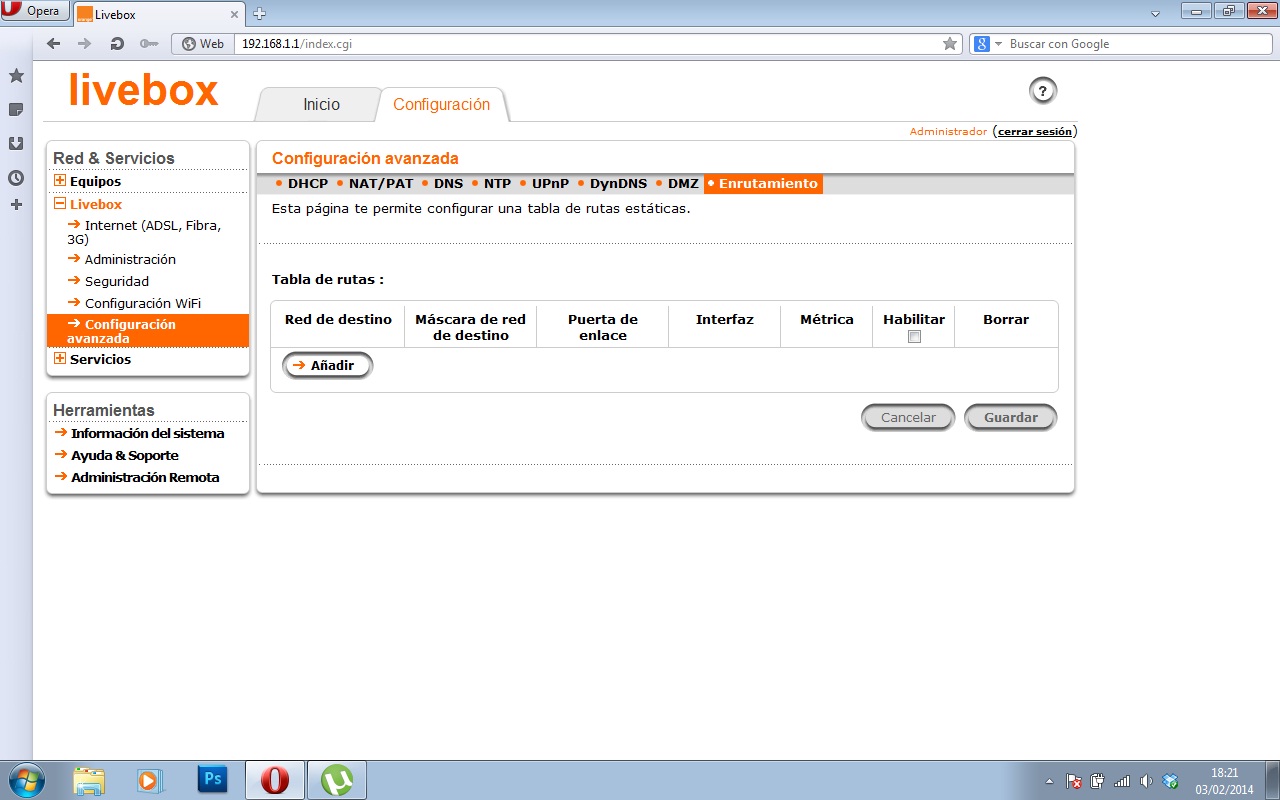Image resolution: width=1280 pixels, height=800 pixels.
Task: Open a new tab with the plus icon
Action: (260, 14)
